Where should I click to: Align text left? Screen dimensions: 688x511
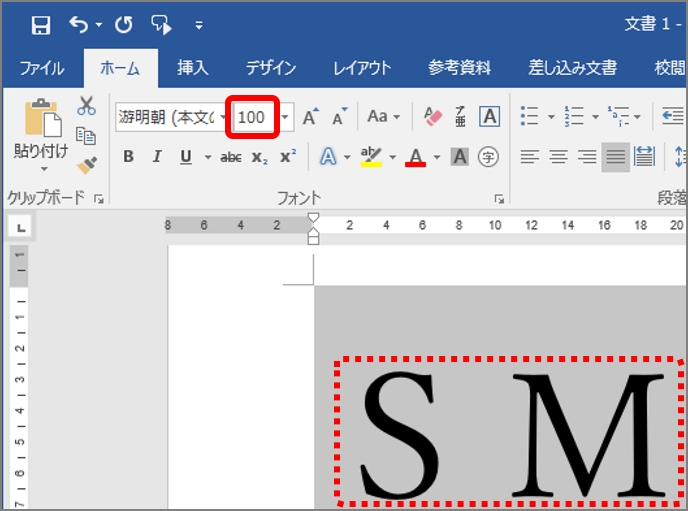[x=530, y=157]
